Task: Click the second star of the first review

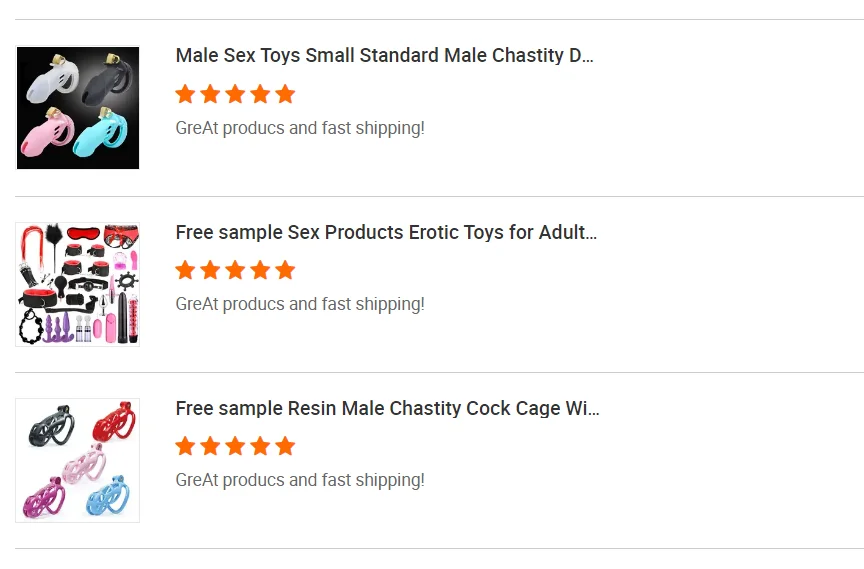Action: pos(210,94)
